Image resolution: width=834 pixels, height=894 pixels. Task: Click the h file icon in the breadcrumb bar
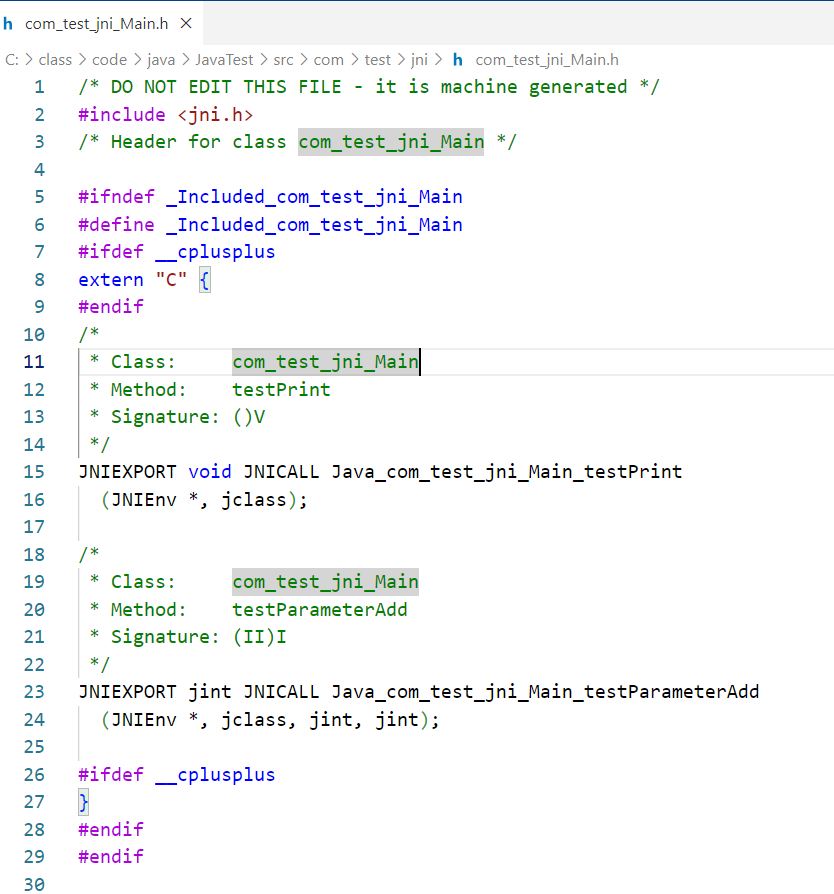click(457, 60)
